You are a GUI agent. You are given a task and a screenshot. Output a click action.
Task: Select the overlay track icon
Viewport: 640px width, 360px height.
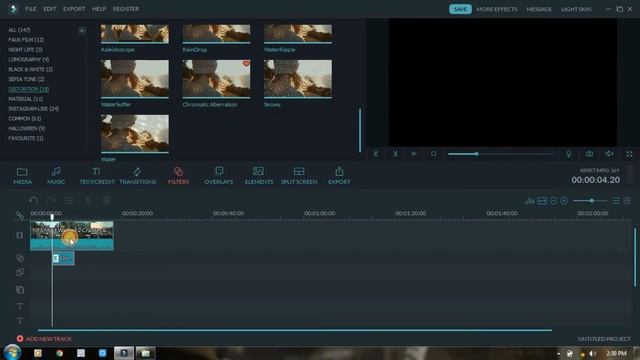click(x=20, y=272)
